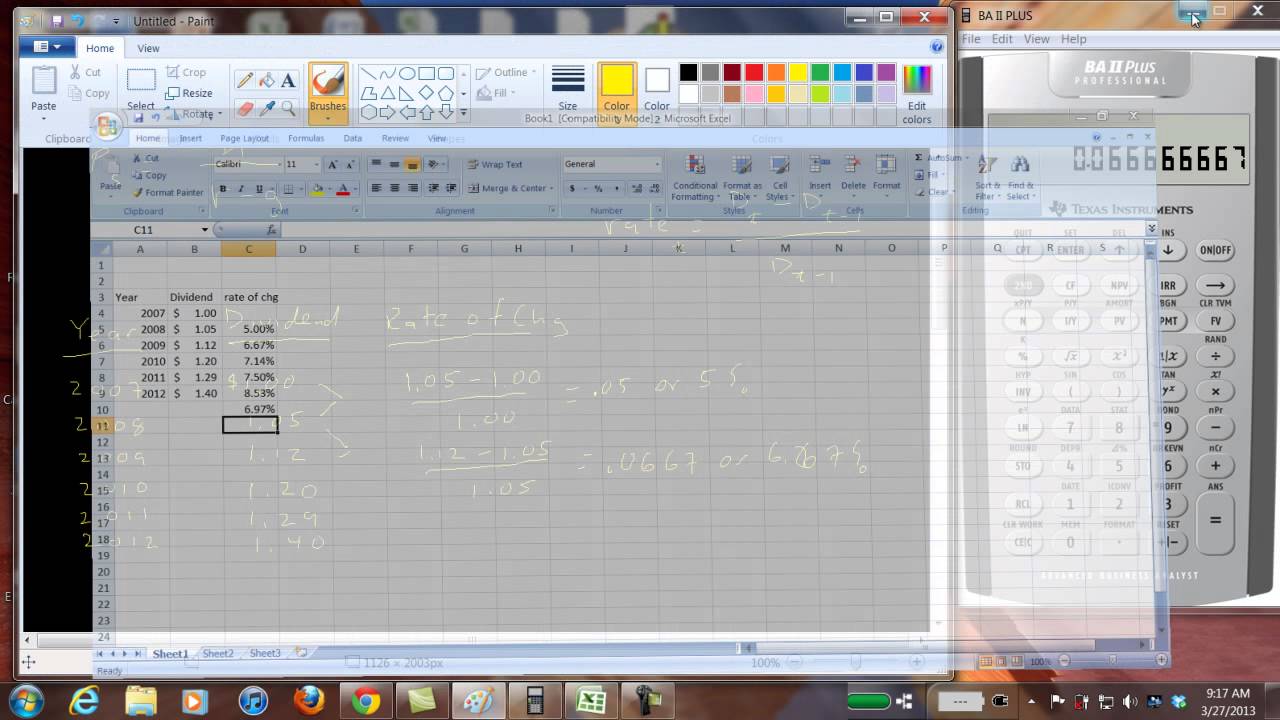The width and height of the screenshot is (1280, 720).
Task: Pick the Triangle shape
Action: tap(387, 93)
